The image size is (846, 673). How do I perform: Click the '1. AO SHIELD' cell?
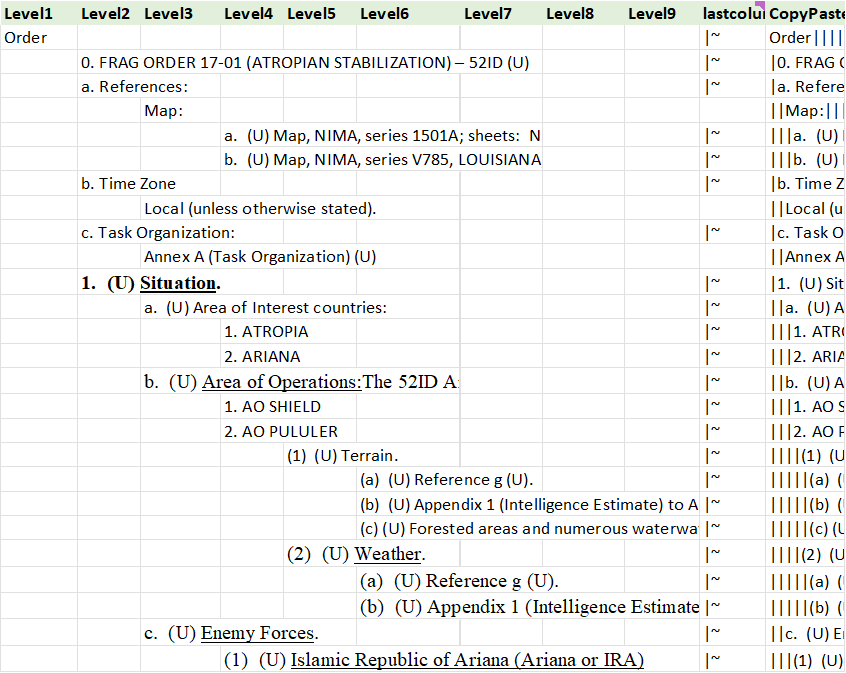272,406
